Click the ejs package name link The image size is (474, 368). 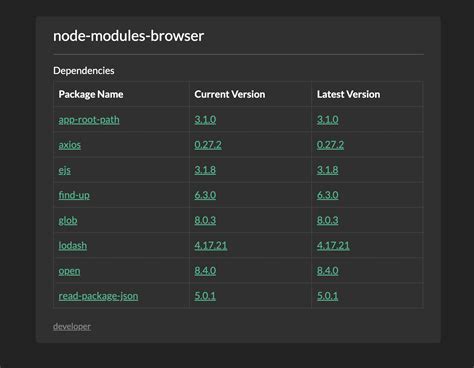point(65,170)
